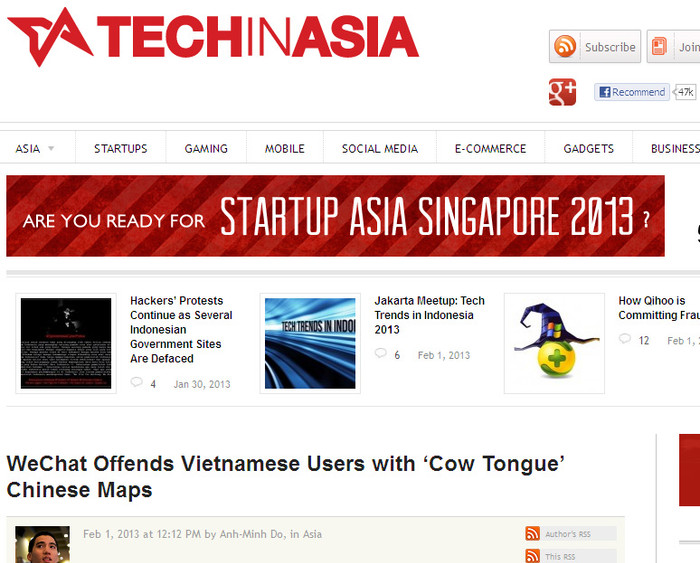700x563 pixels.
Task: Open the Gadgets menu item
Action: pyautogui.click(x=588, y=149)
